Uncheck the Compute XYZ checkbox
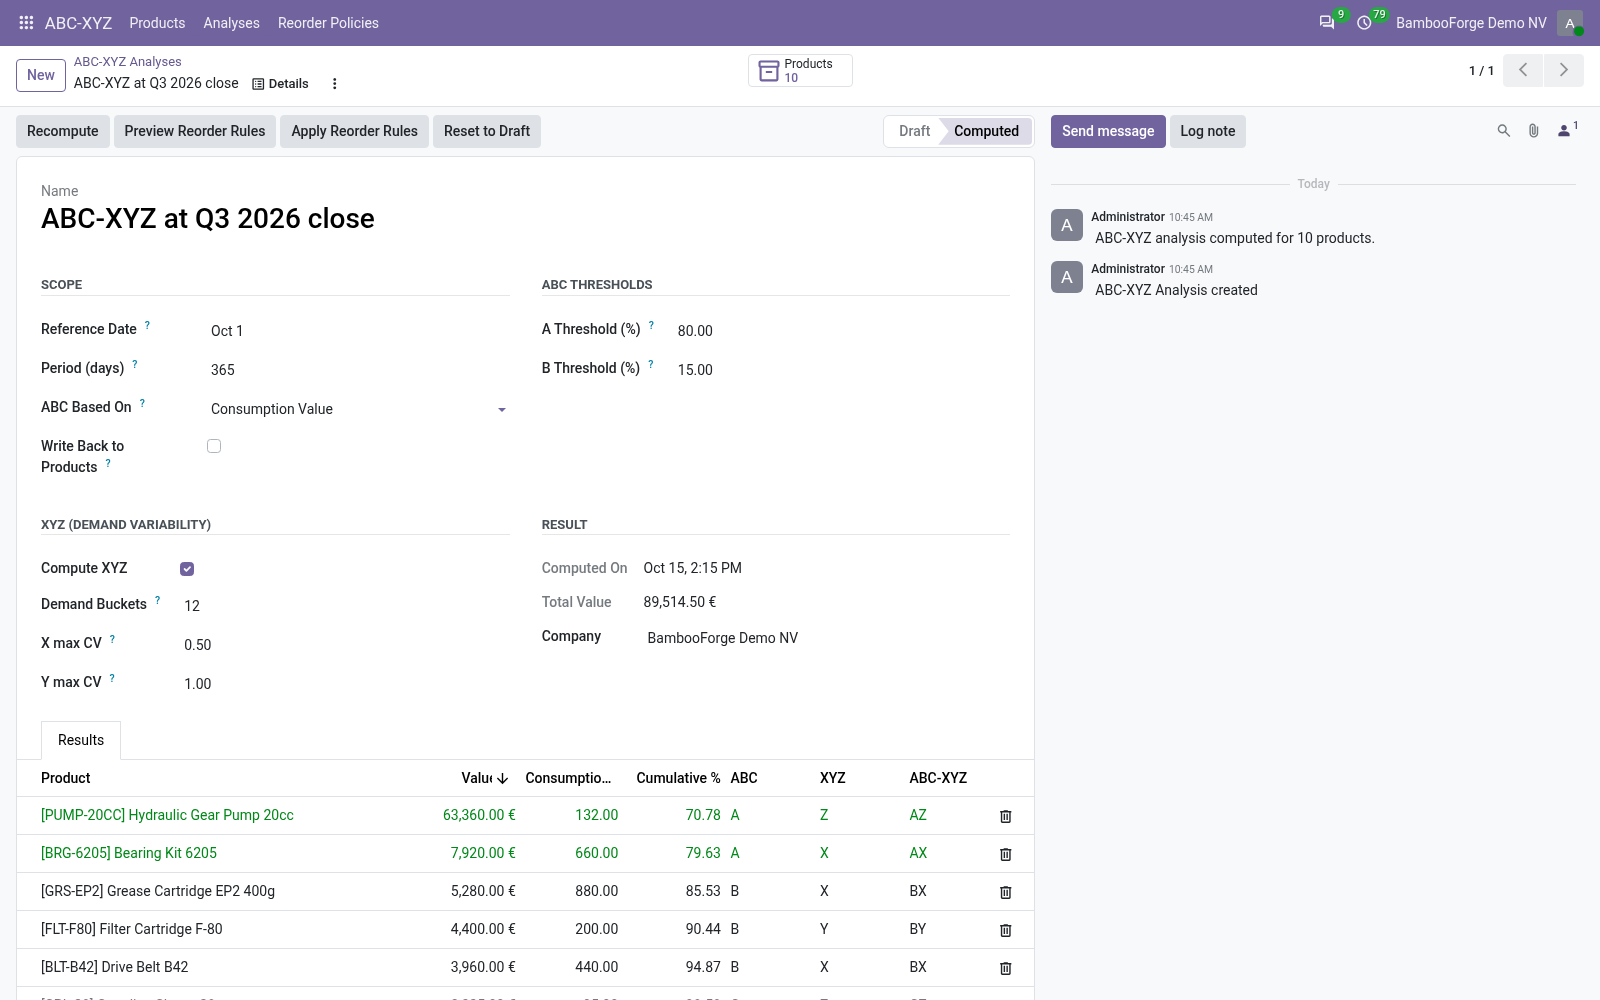Viewport: 1600px width, 1000px height. tap(187, 569)
